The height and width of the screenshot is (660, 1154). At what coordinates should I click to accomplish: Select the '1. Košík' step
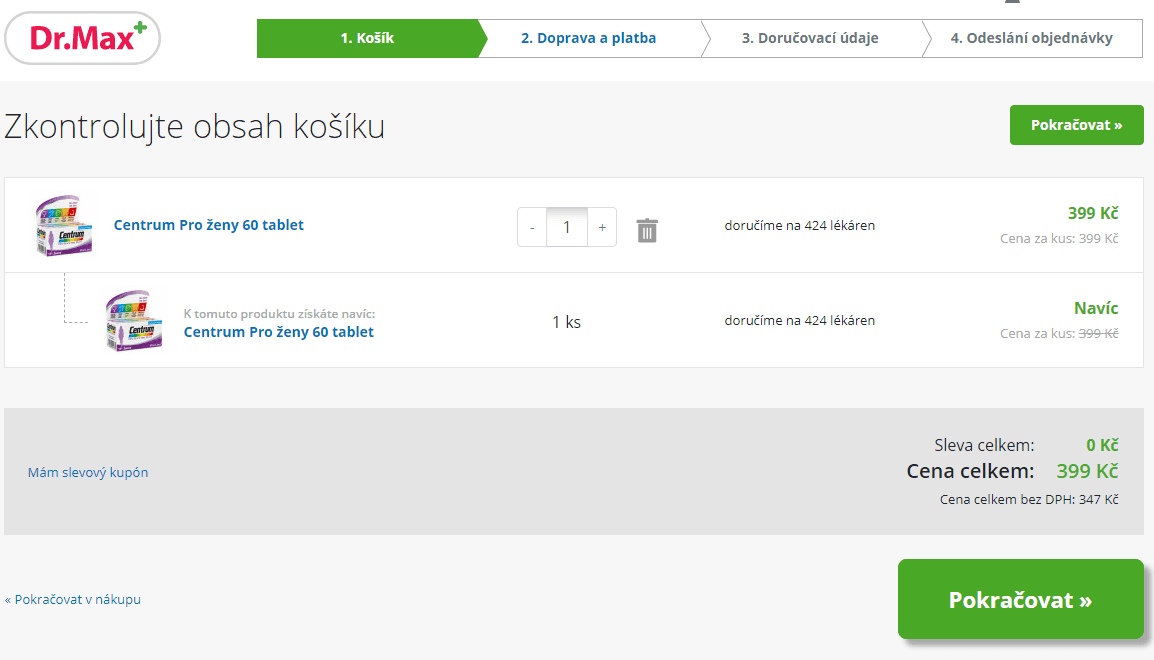pos(366,38)
